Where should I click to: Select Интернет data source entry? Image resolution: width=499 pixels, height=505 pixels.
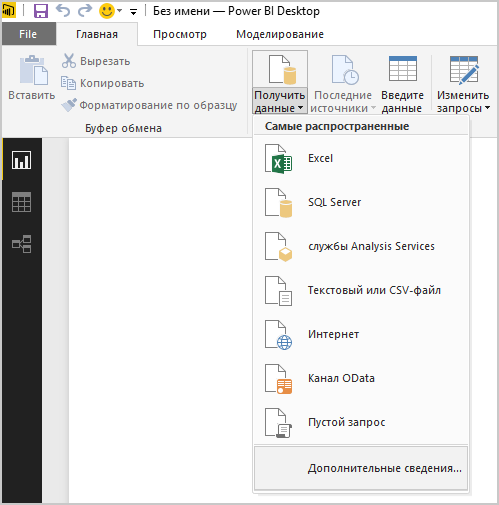click(361, 334)
